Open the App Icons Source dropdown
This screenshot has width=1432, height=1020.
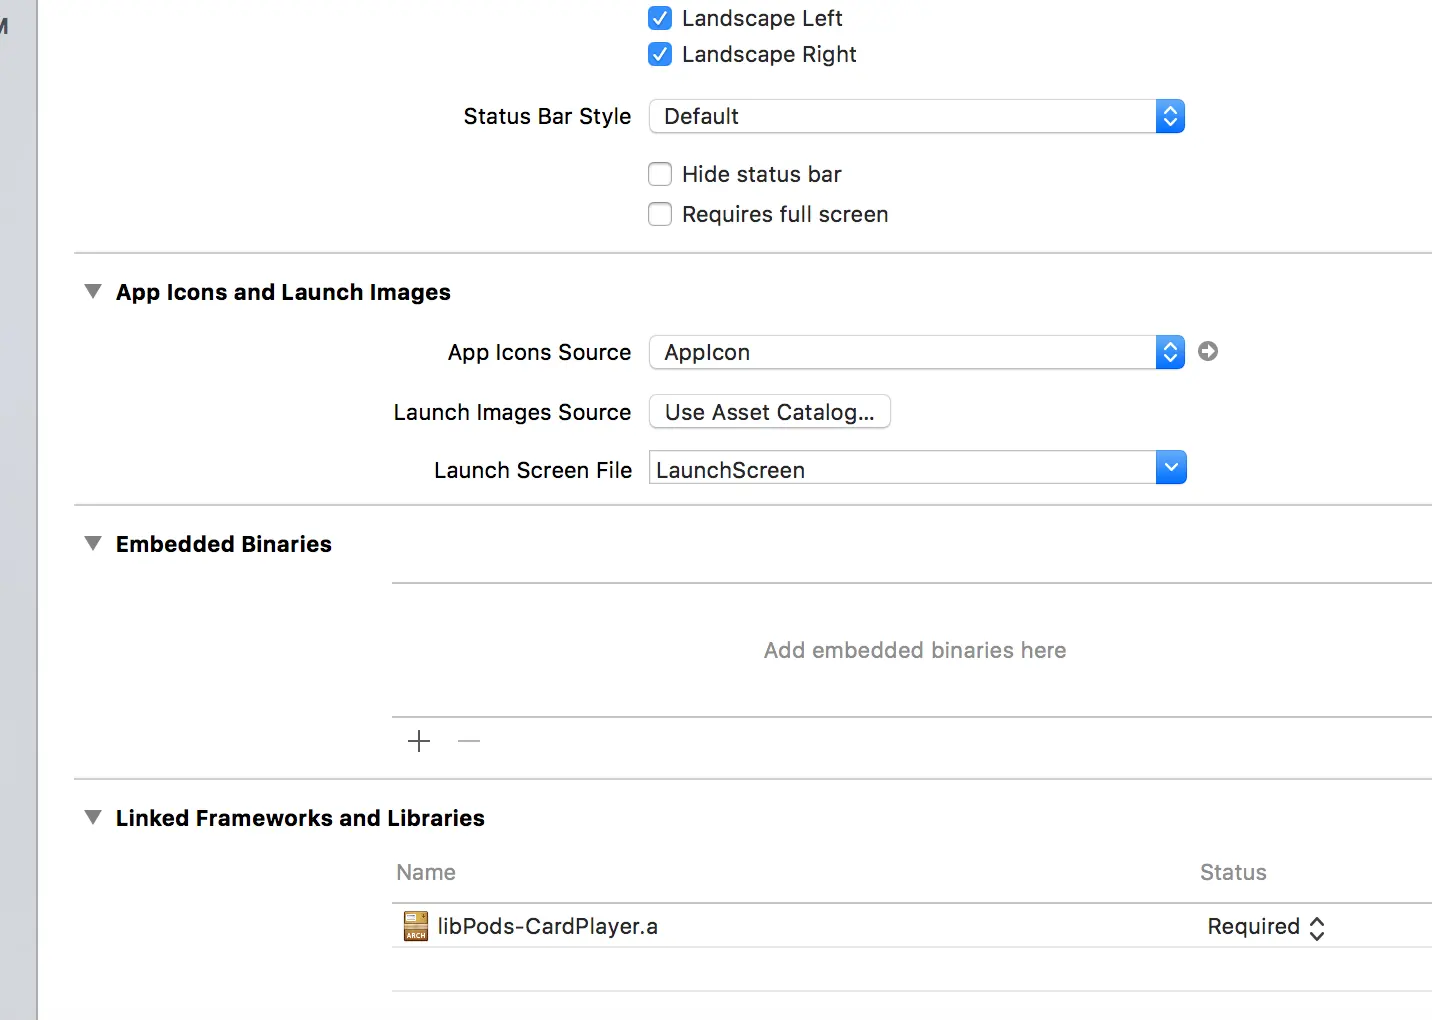[1170, 352]
